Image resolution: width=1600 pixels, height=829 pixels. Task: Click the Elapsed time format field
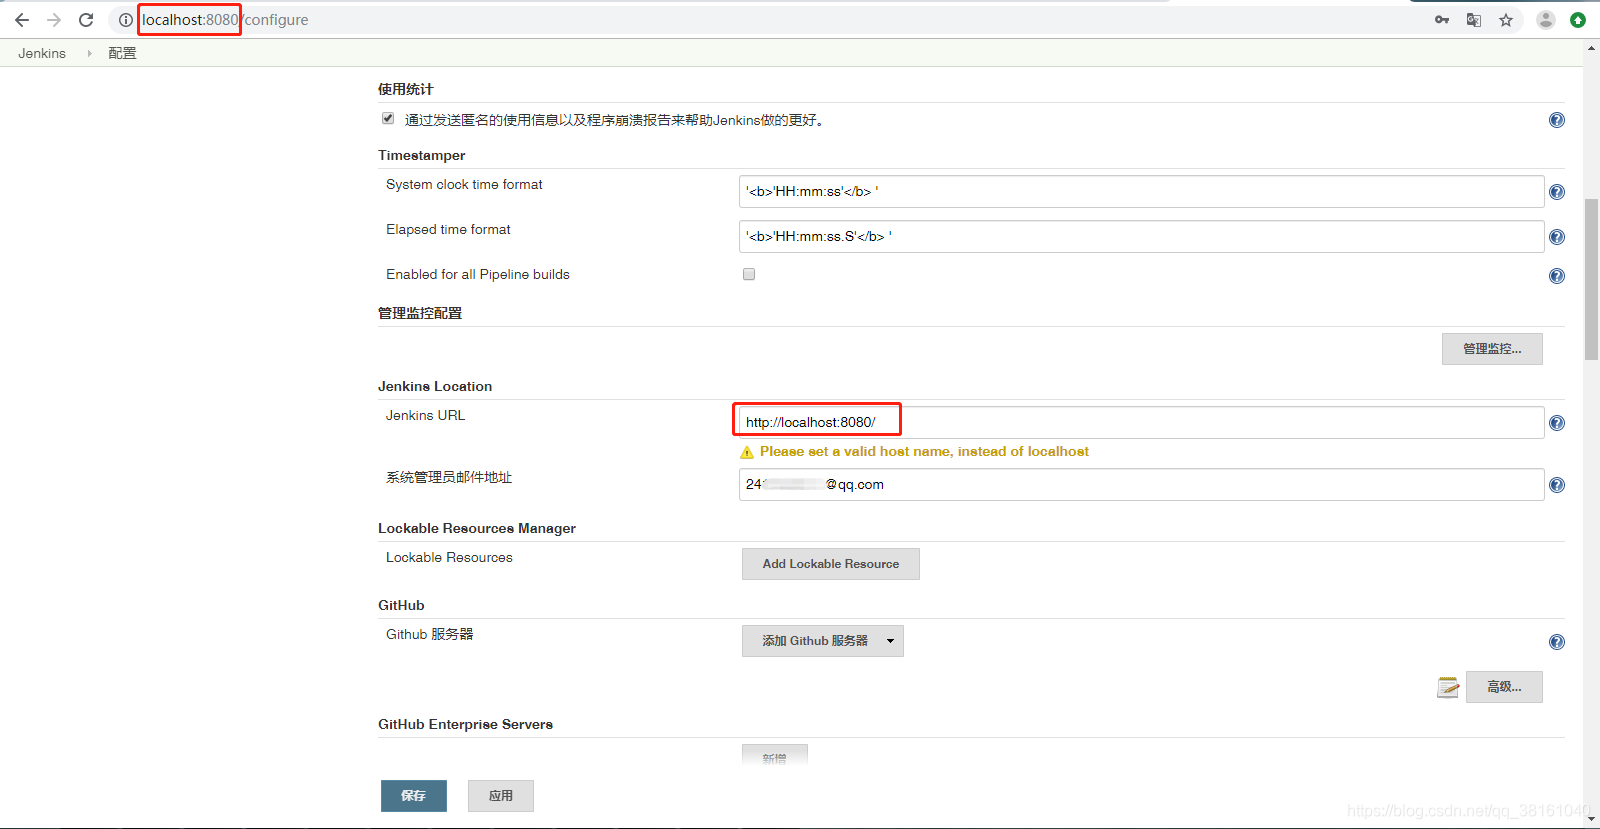click(x=1142, y=237)
